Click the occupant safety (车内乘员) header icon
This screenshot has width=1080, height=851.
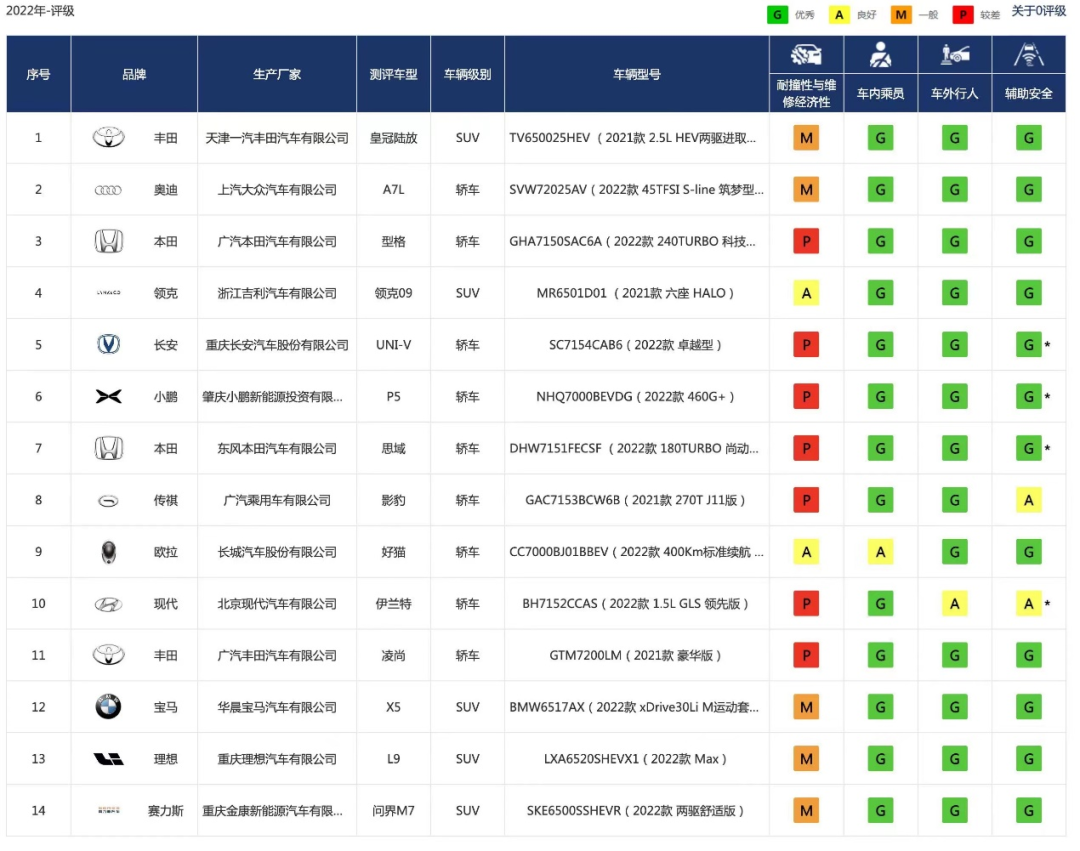[880, 55]
